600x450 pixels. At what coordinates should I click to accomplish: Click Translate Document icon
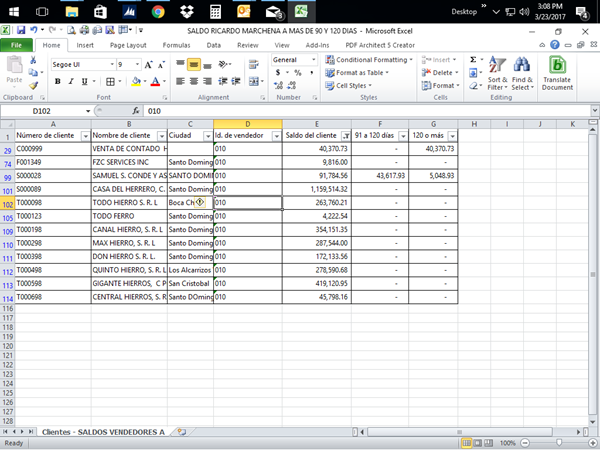(x=557, y=72)
